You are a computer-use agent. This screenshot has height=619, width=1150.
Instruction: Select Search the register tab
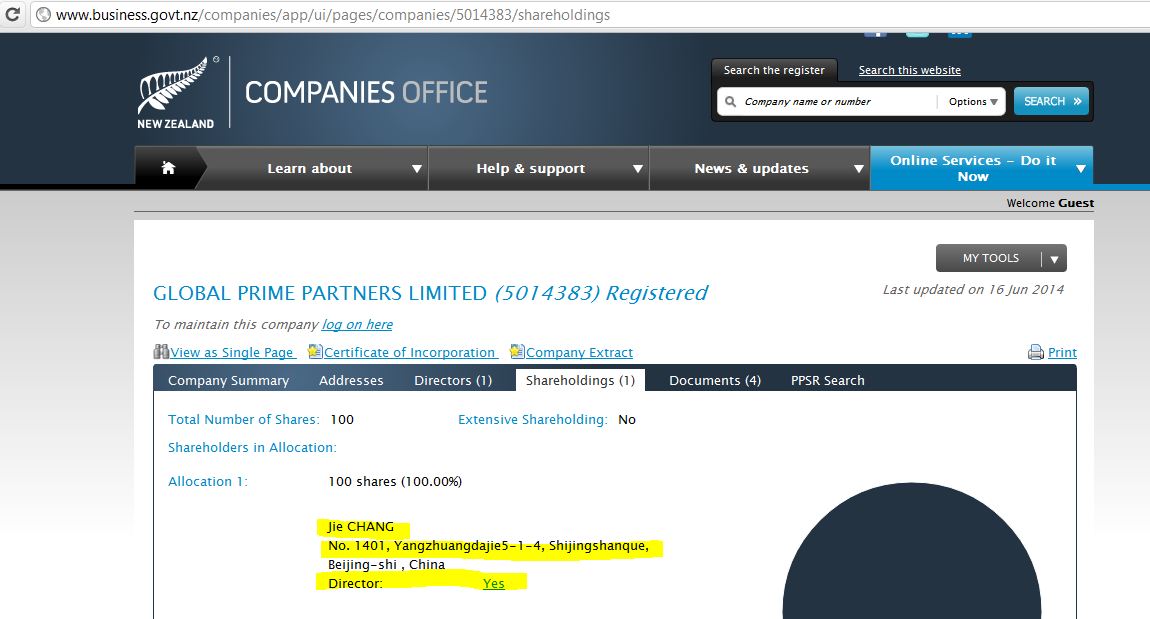[x=774, y=70]
